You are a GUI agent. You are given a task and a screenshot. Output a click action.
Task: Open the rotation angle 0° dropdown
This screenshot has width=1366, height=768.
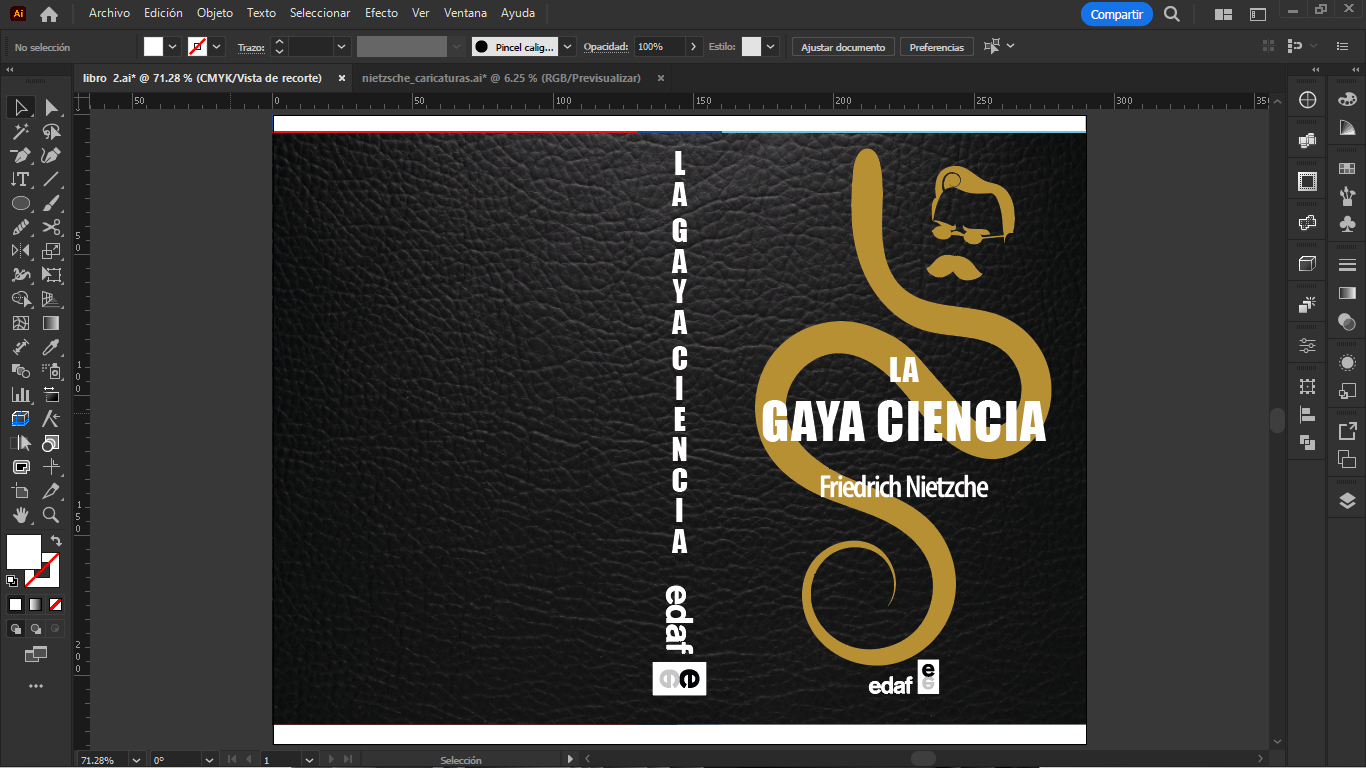coord(211,760)
